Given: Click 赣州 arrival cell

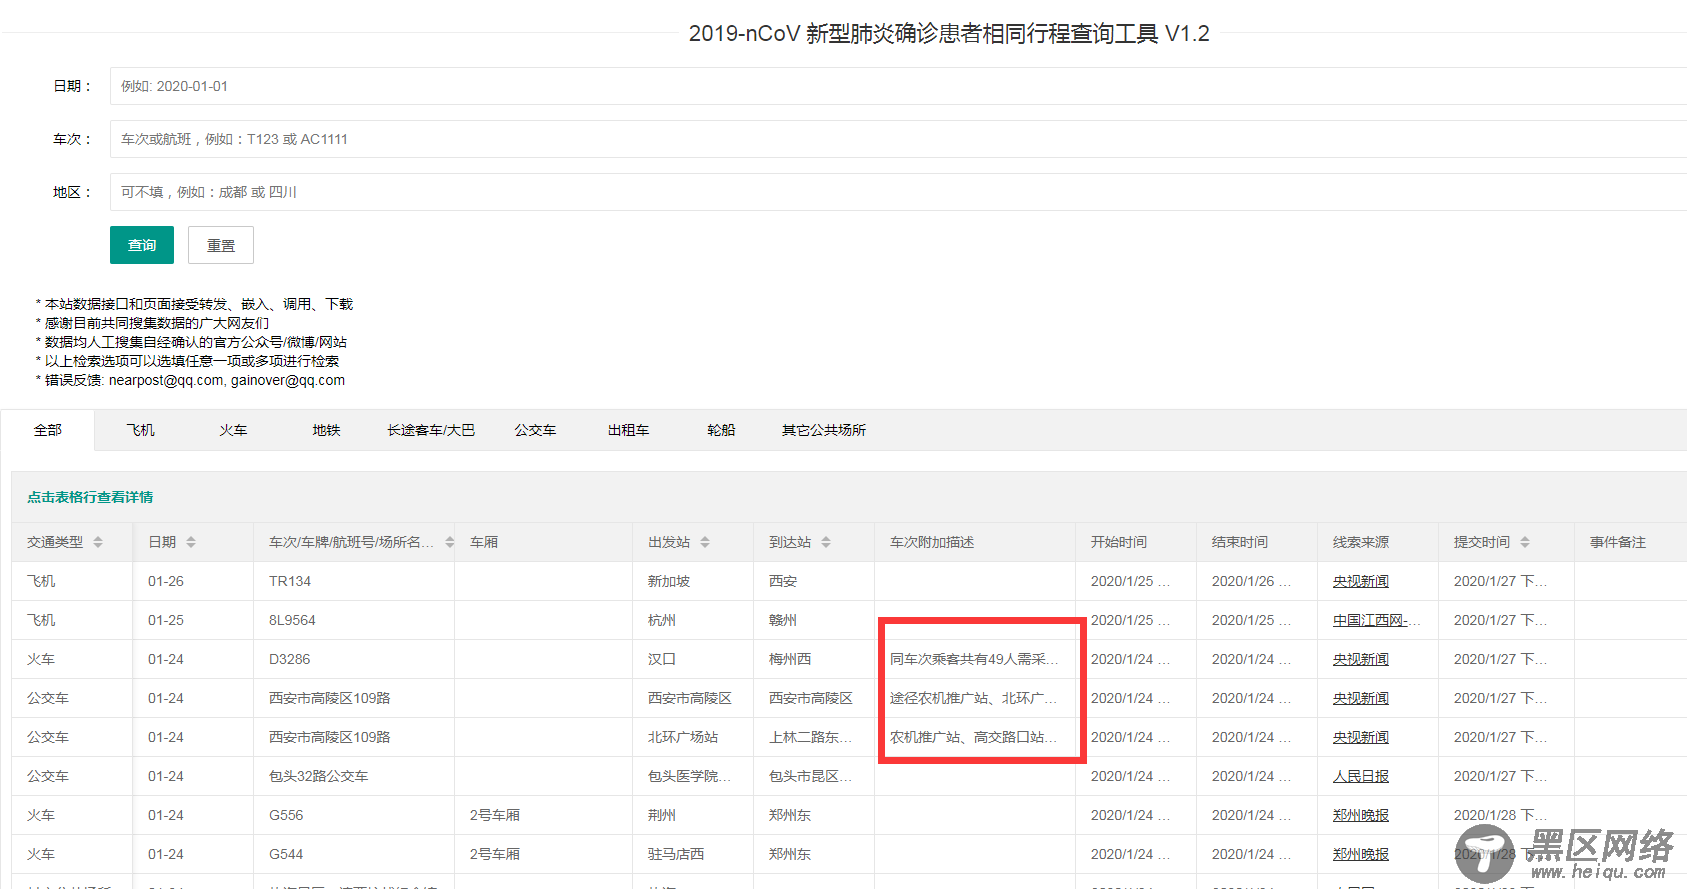Looking at the screenshot, I should click(814, 620).
